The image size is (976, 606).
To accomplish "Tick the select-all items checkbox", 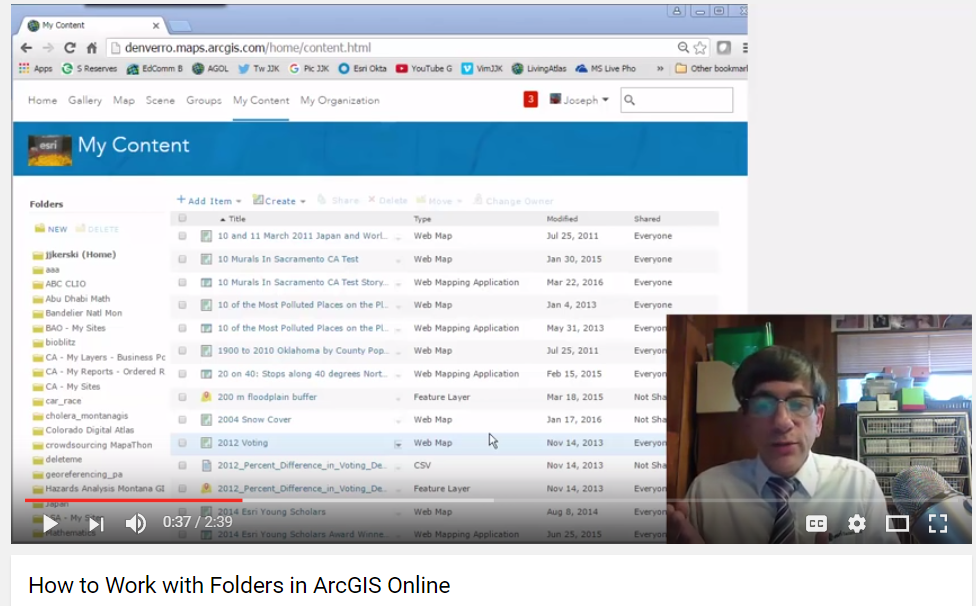I will tap(182, 218).
